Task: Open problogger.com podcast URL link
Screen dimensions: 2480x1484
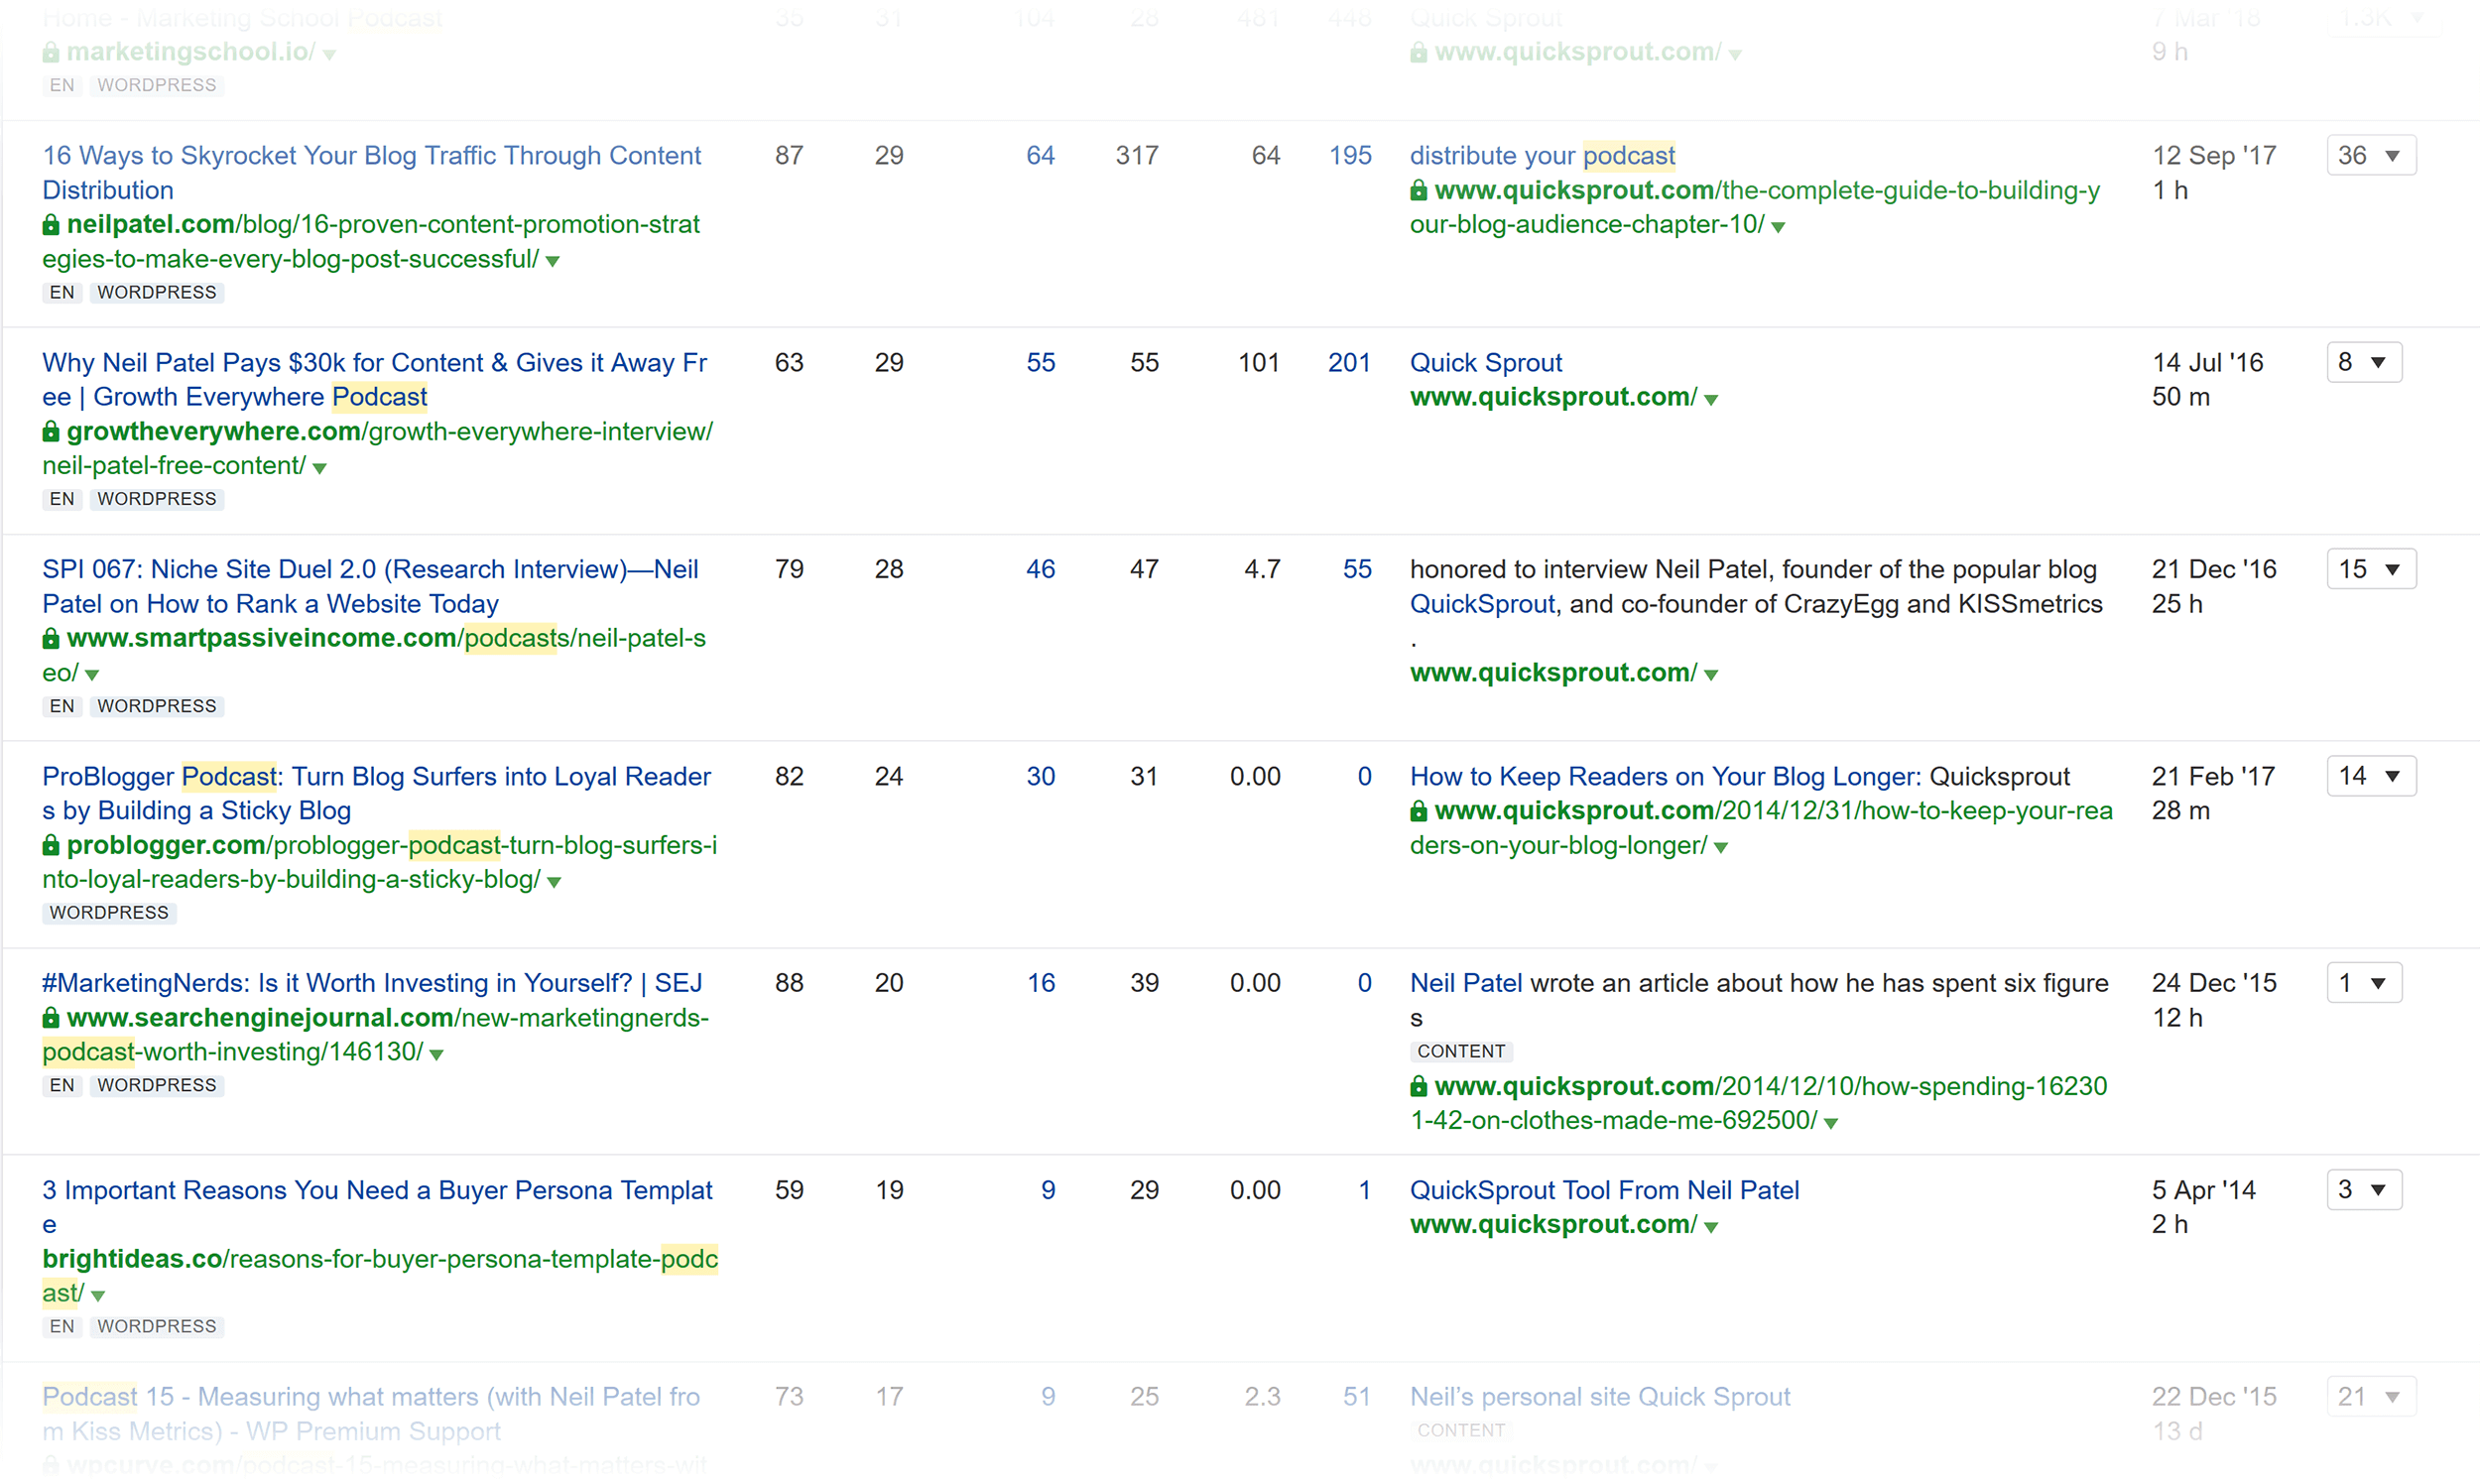Action: pyautogui.click(x=379, y=862)
